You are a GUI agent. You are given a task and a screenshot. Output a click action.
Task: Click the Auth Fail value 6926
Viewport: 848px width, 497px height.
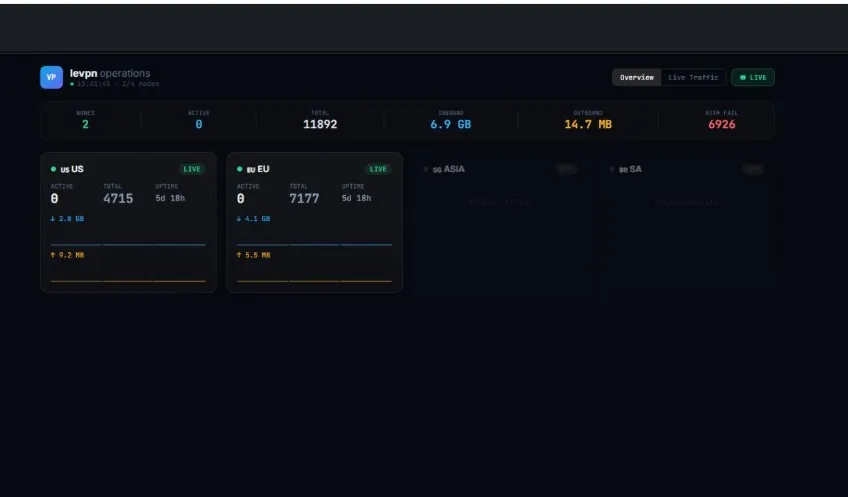click(721, 124)
